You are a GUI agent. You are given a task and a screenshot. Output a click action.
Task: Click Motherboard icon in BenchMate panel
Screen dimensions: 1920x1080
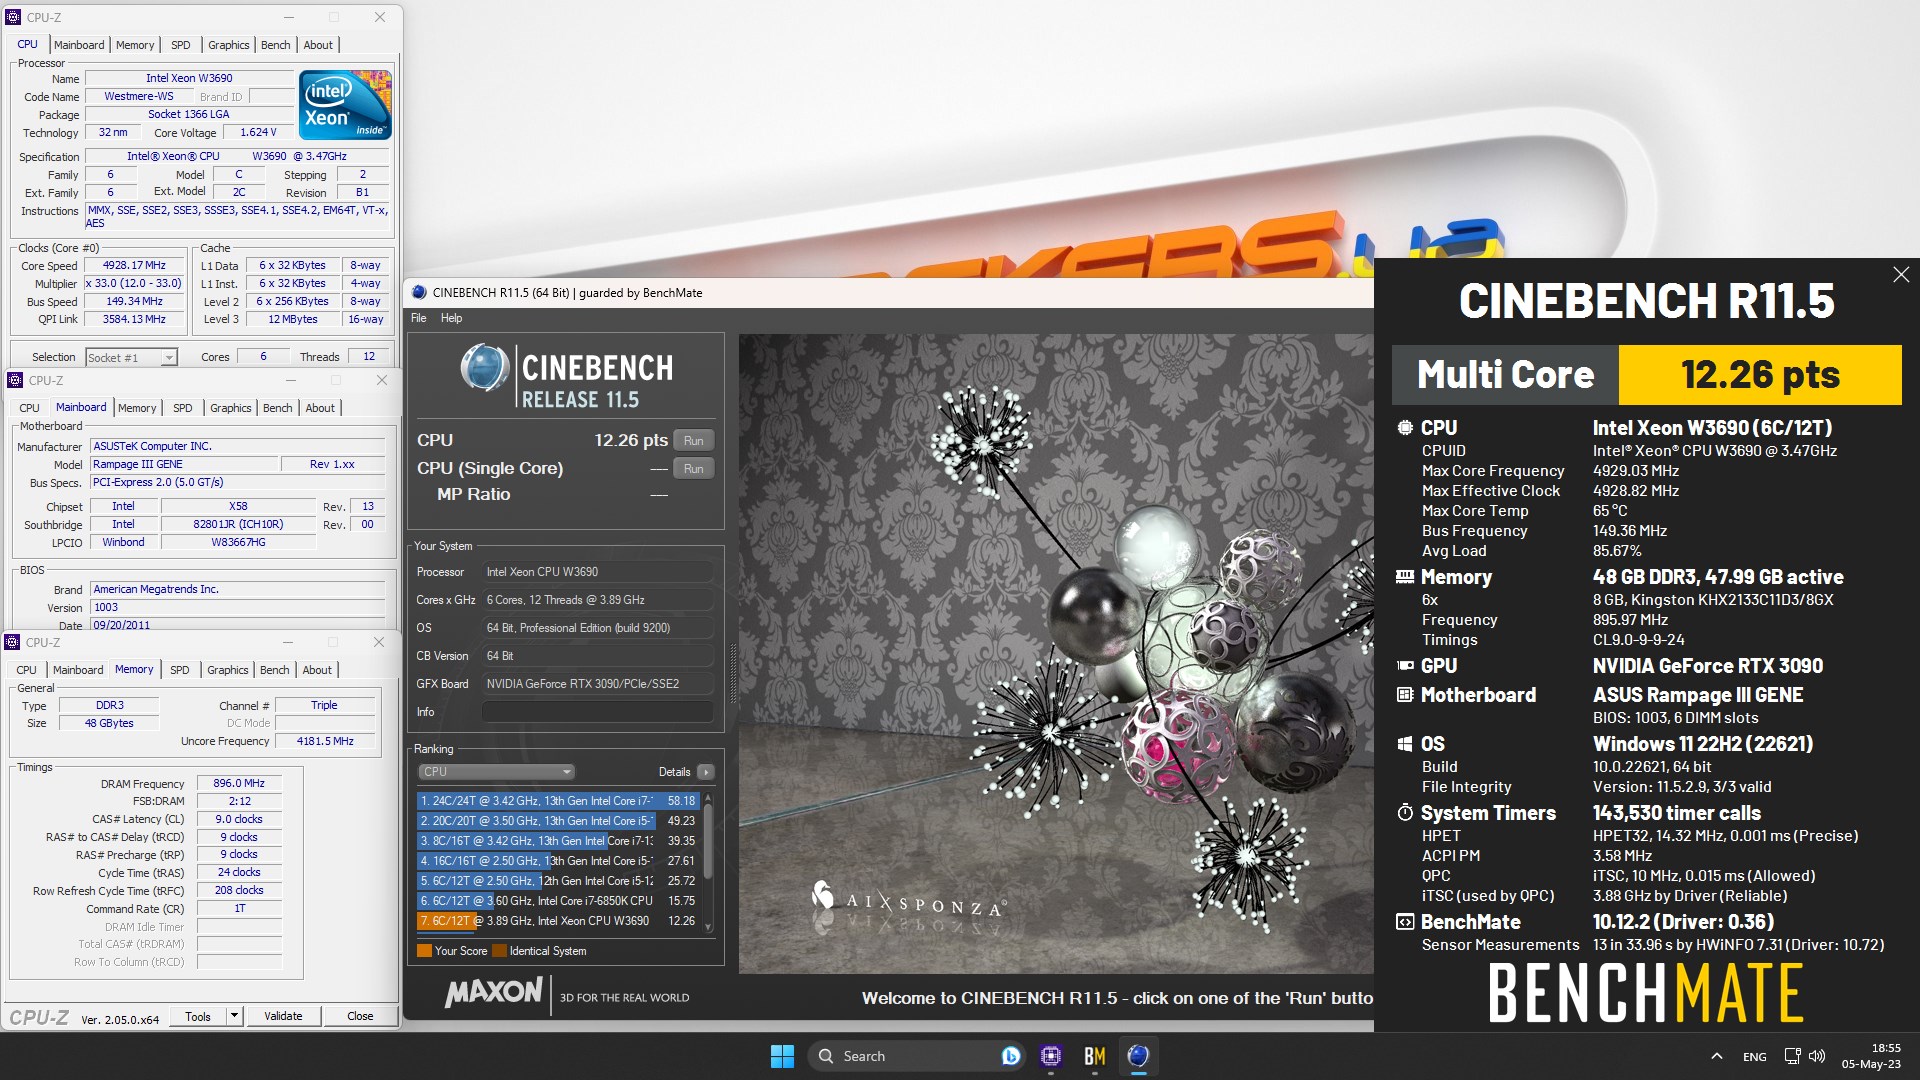[x=1405, y=695]
